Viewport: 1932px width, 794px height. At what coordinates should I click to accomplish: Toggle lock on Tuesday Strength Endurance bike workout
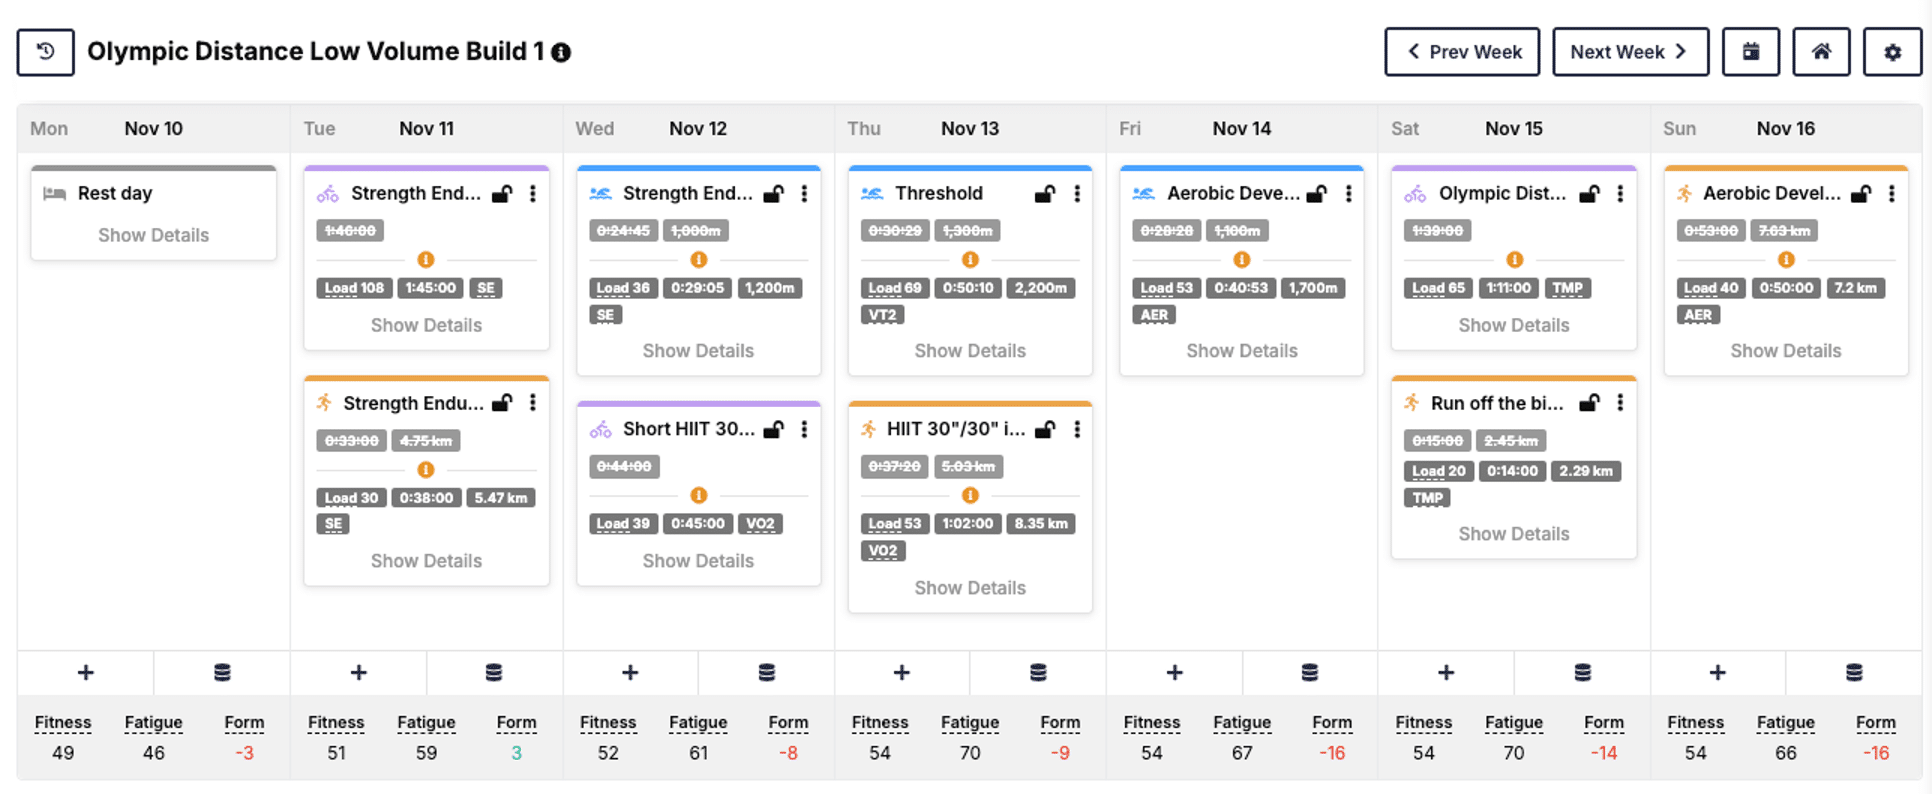502,194
